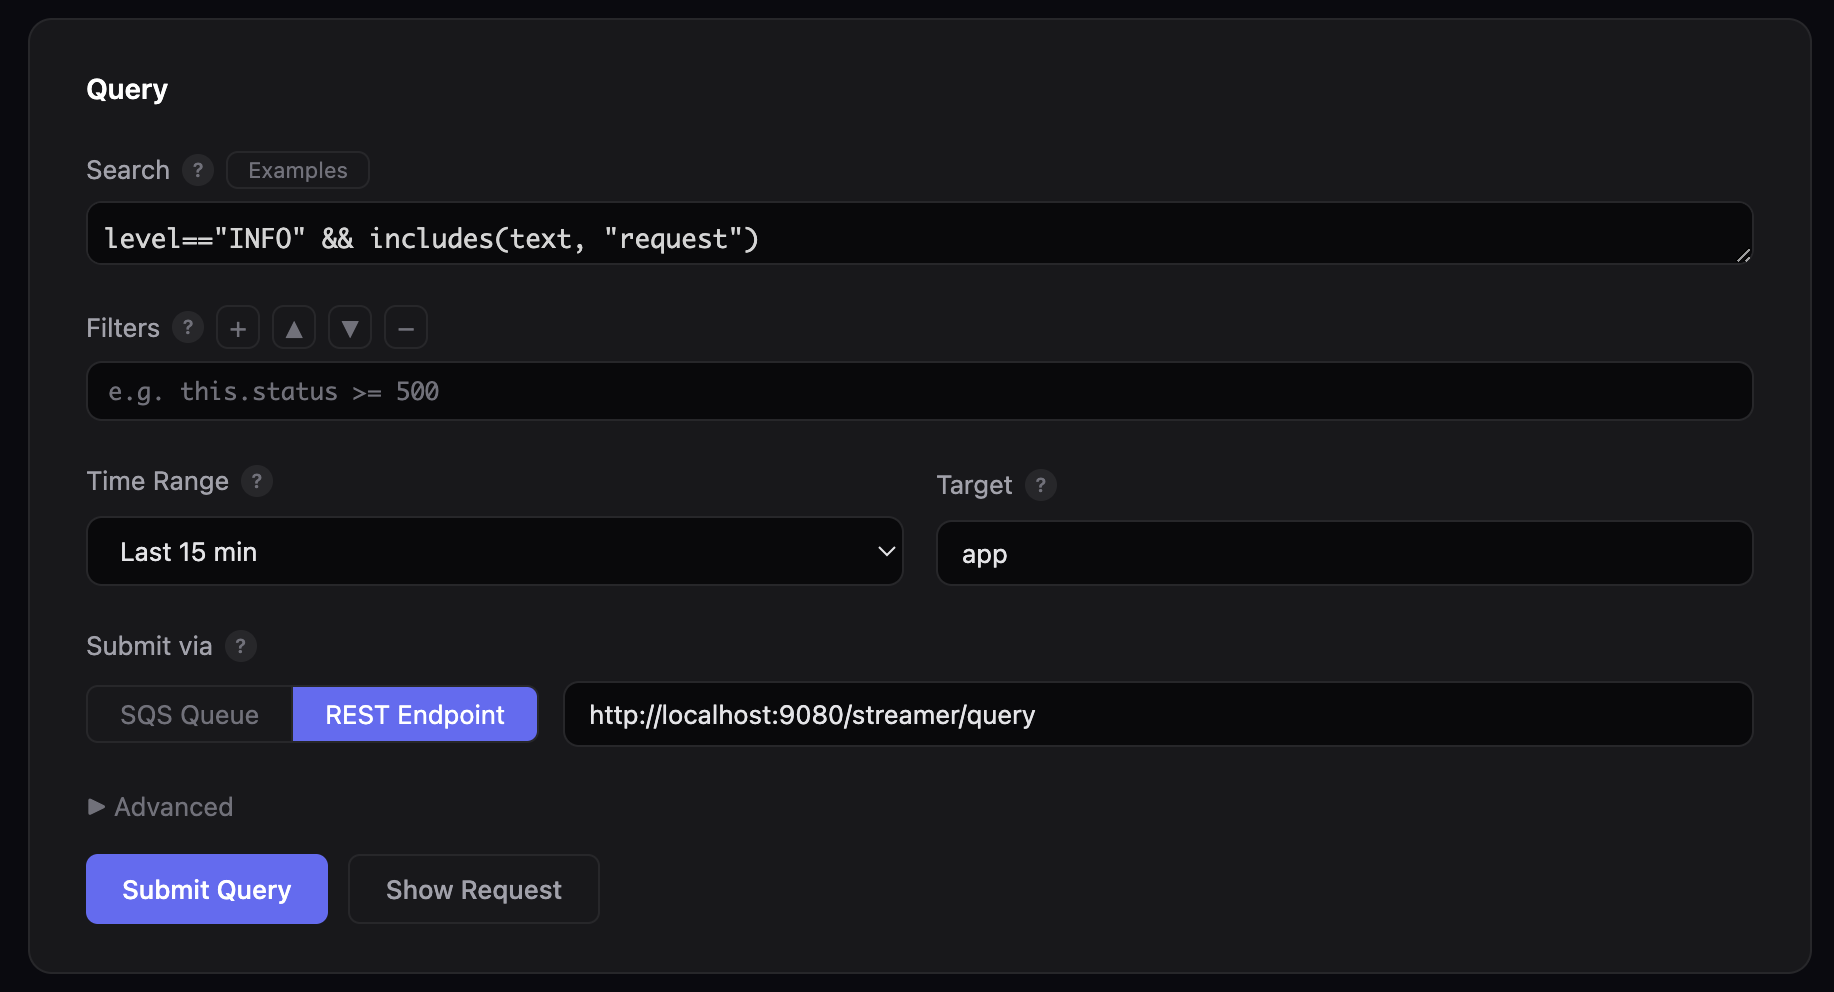
Task: Click the Filters help question mark icon
Action: click(188, 327)
